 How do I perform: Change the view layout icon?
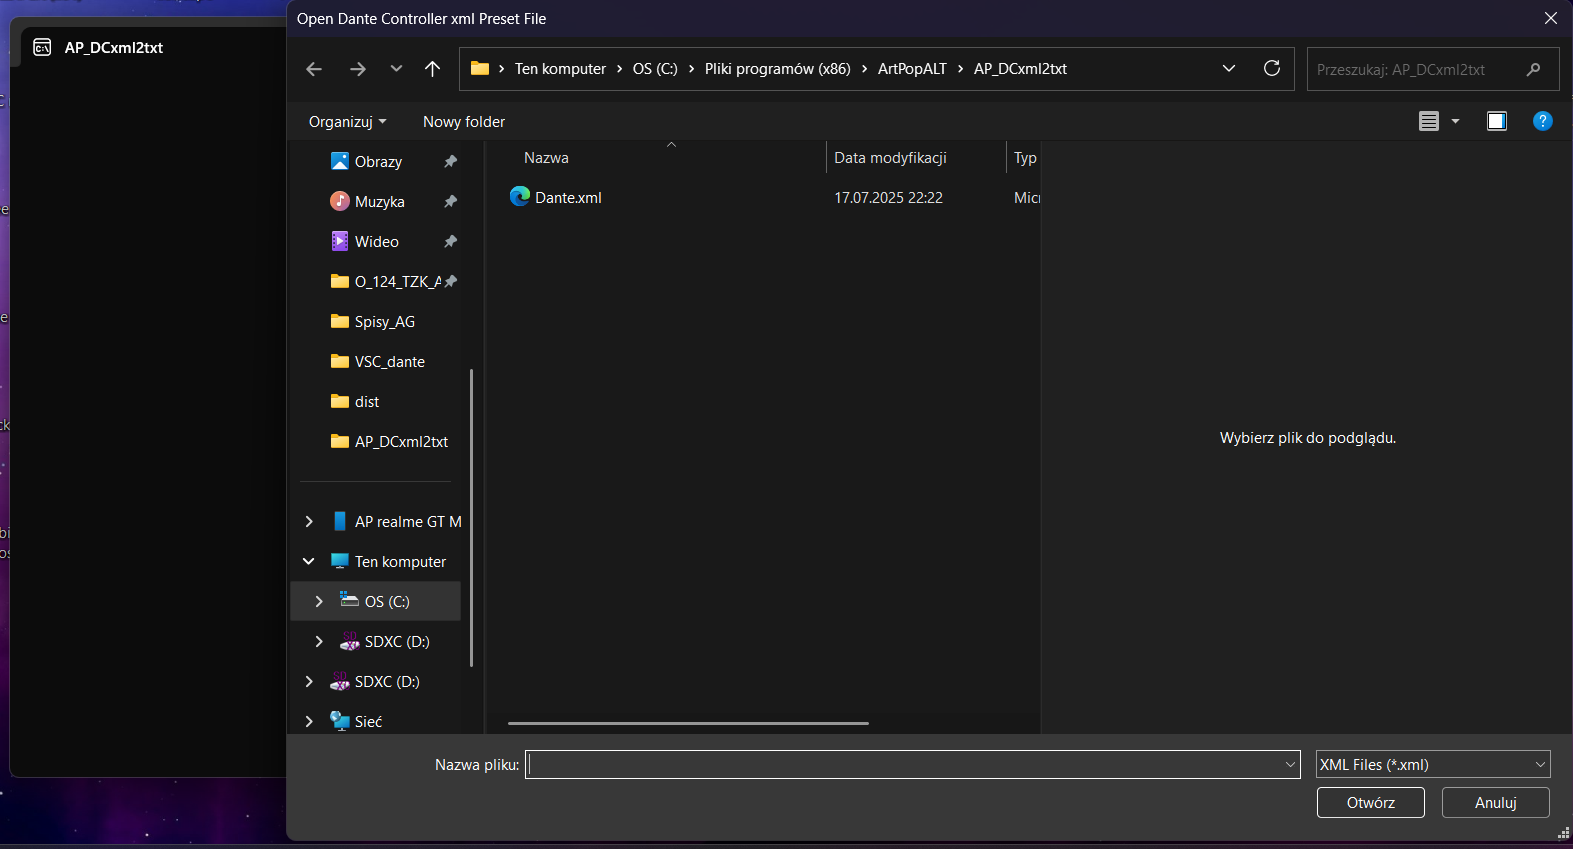pos(1429,121)
